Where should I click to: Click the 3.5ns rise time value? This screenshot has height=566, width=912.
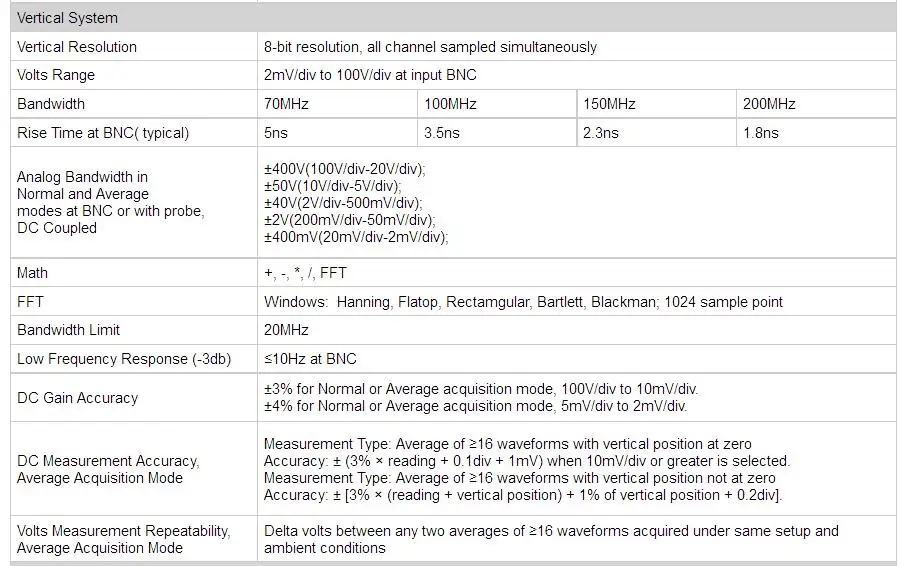(441, 133)
